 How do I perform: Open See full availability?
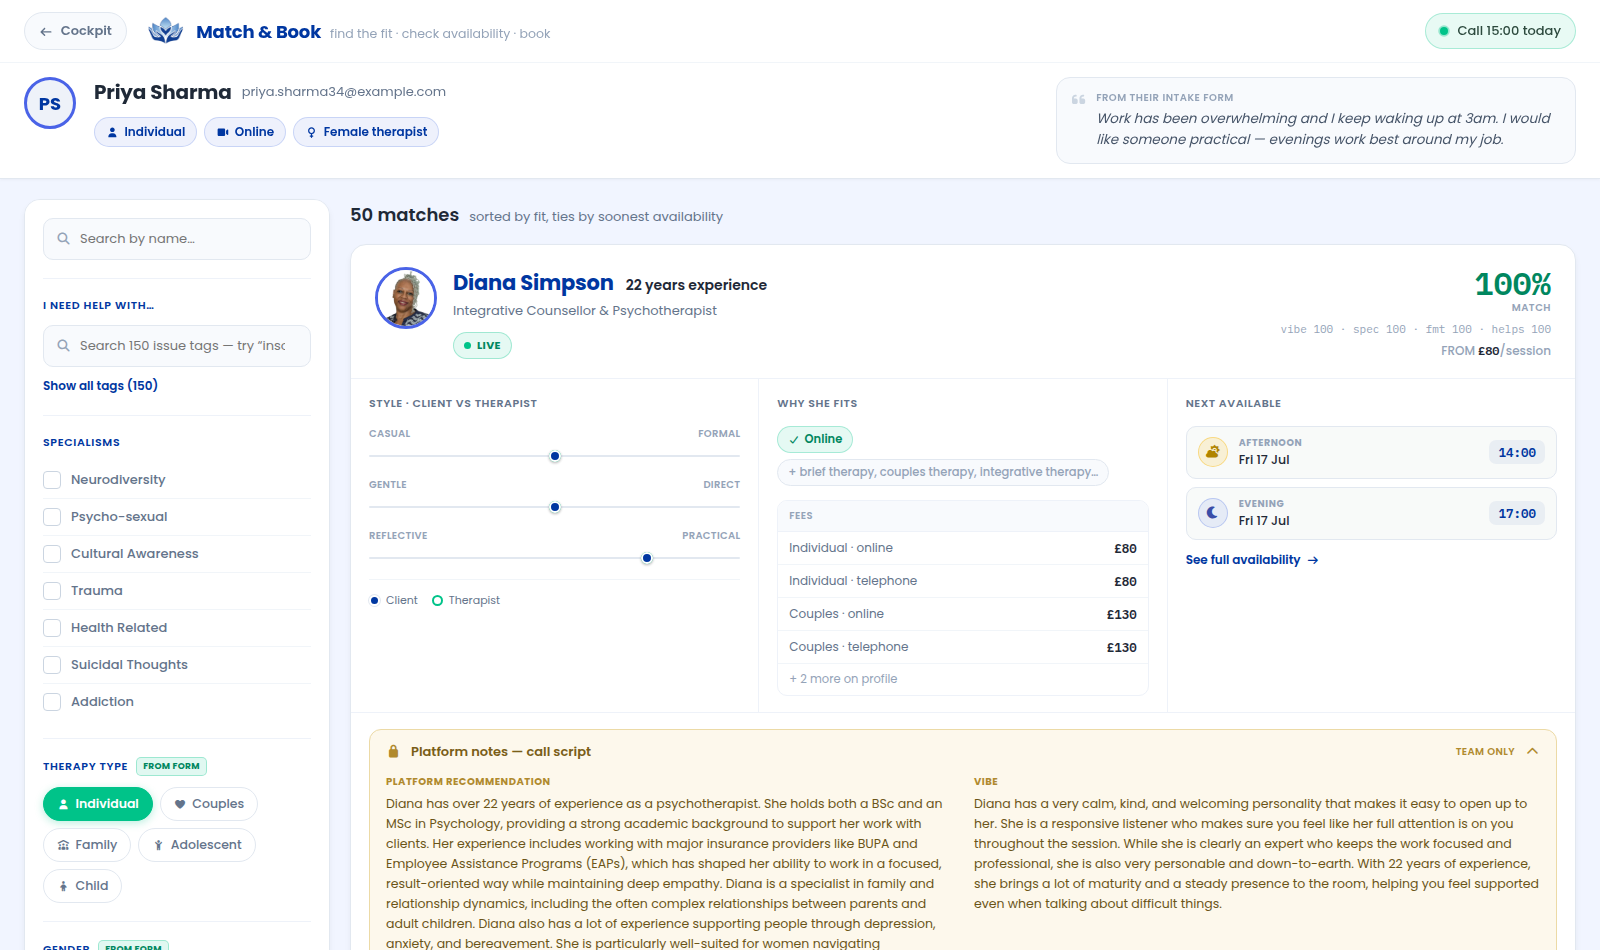(1252, 560)
